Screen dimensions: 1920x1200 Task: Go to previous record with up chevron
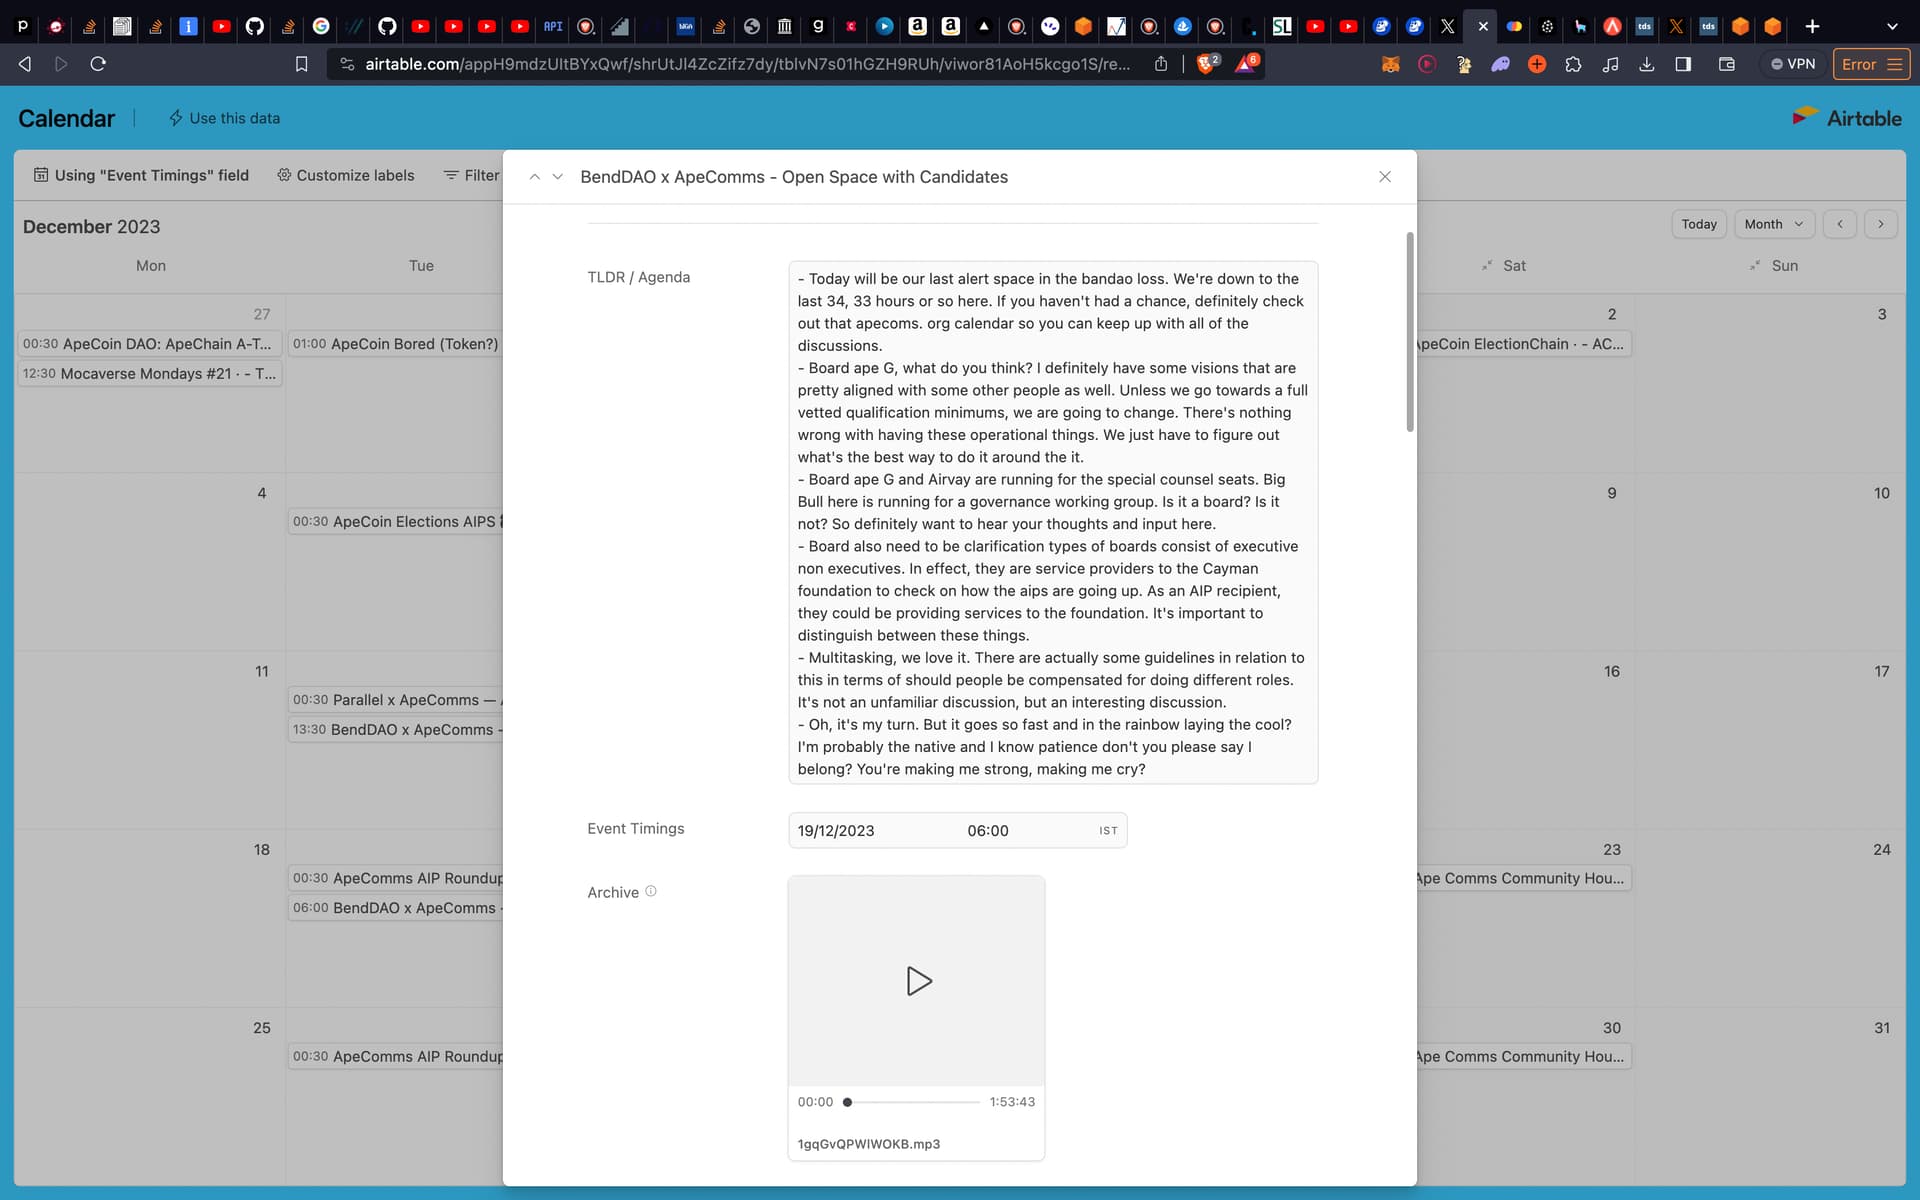tap(535, 177)
